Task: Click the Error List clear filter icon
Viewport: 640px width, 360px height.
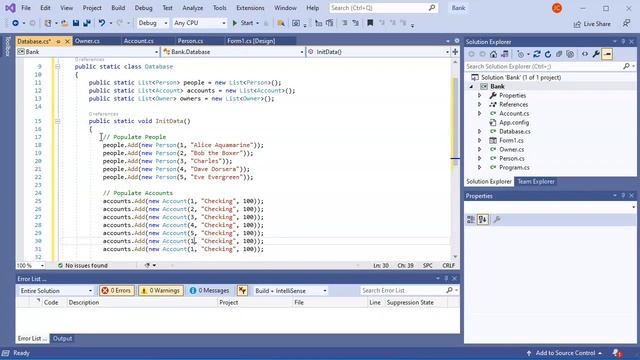Action: click(x=242, y=291)
